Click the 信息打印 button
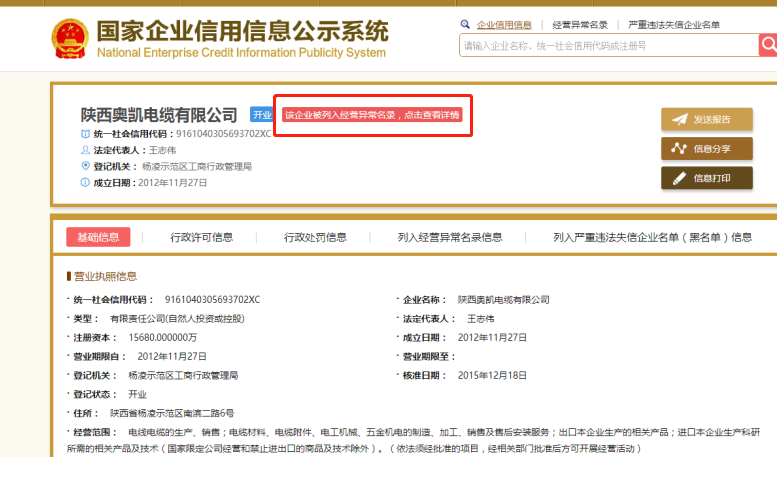This screenshot has height=489, width=782. point(707,178)
